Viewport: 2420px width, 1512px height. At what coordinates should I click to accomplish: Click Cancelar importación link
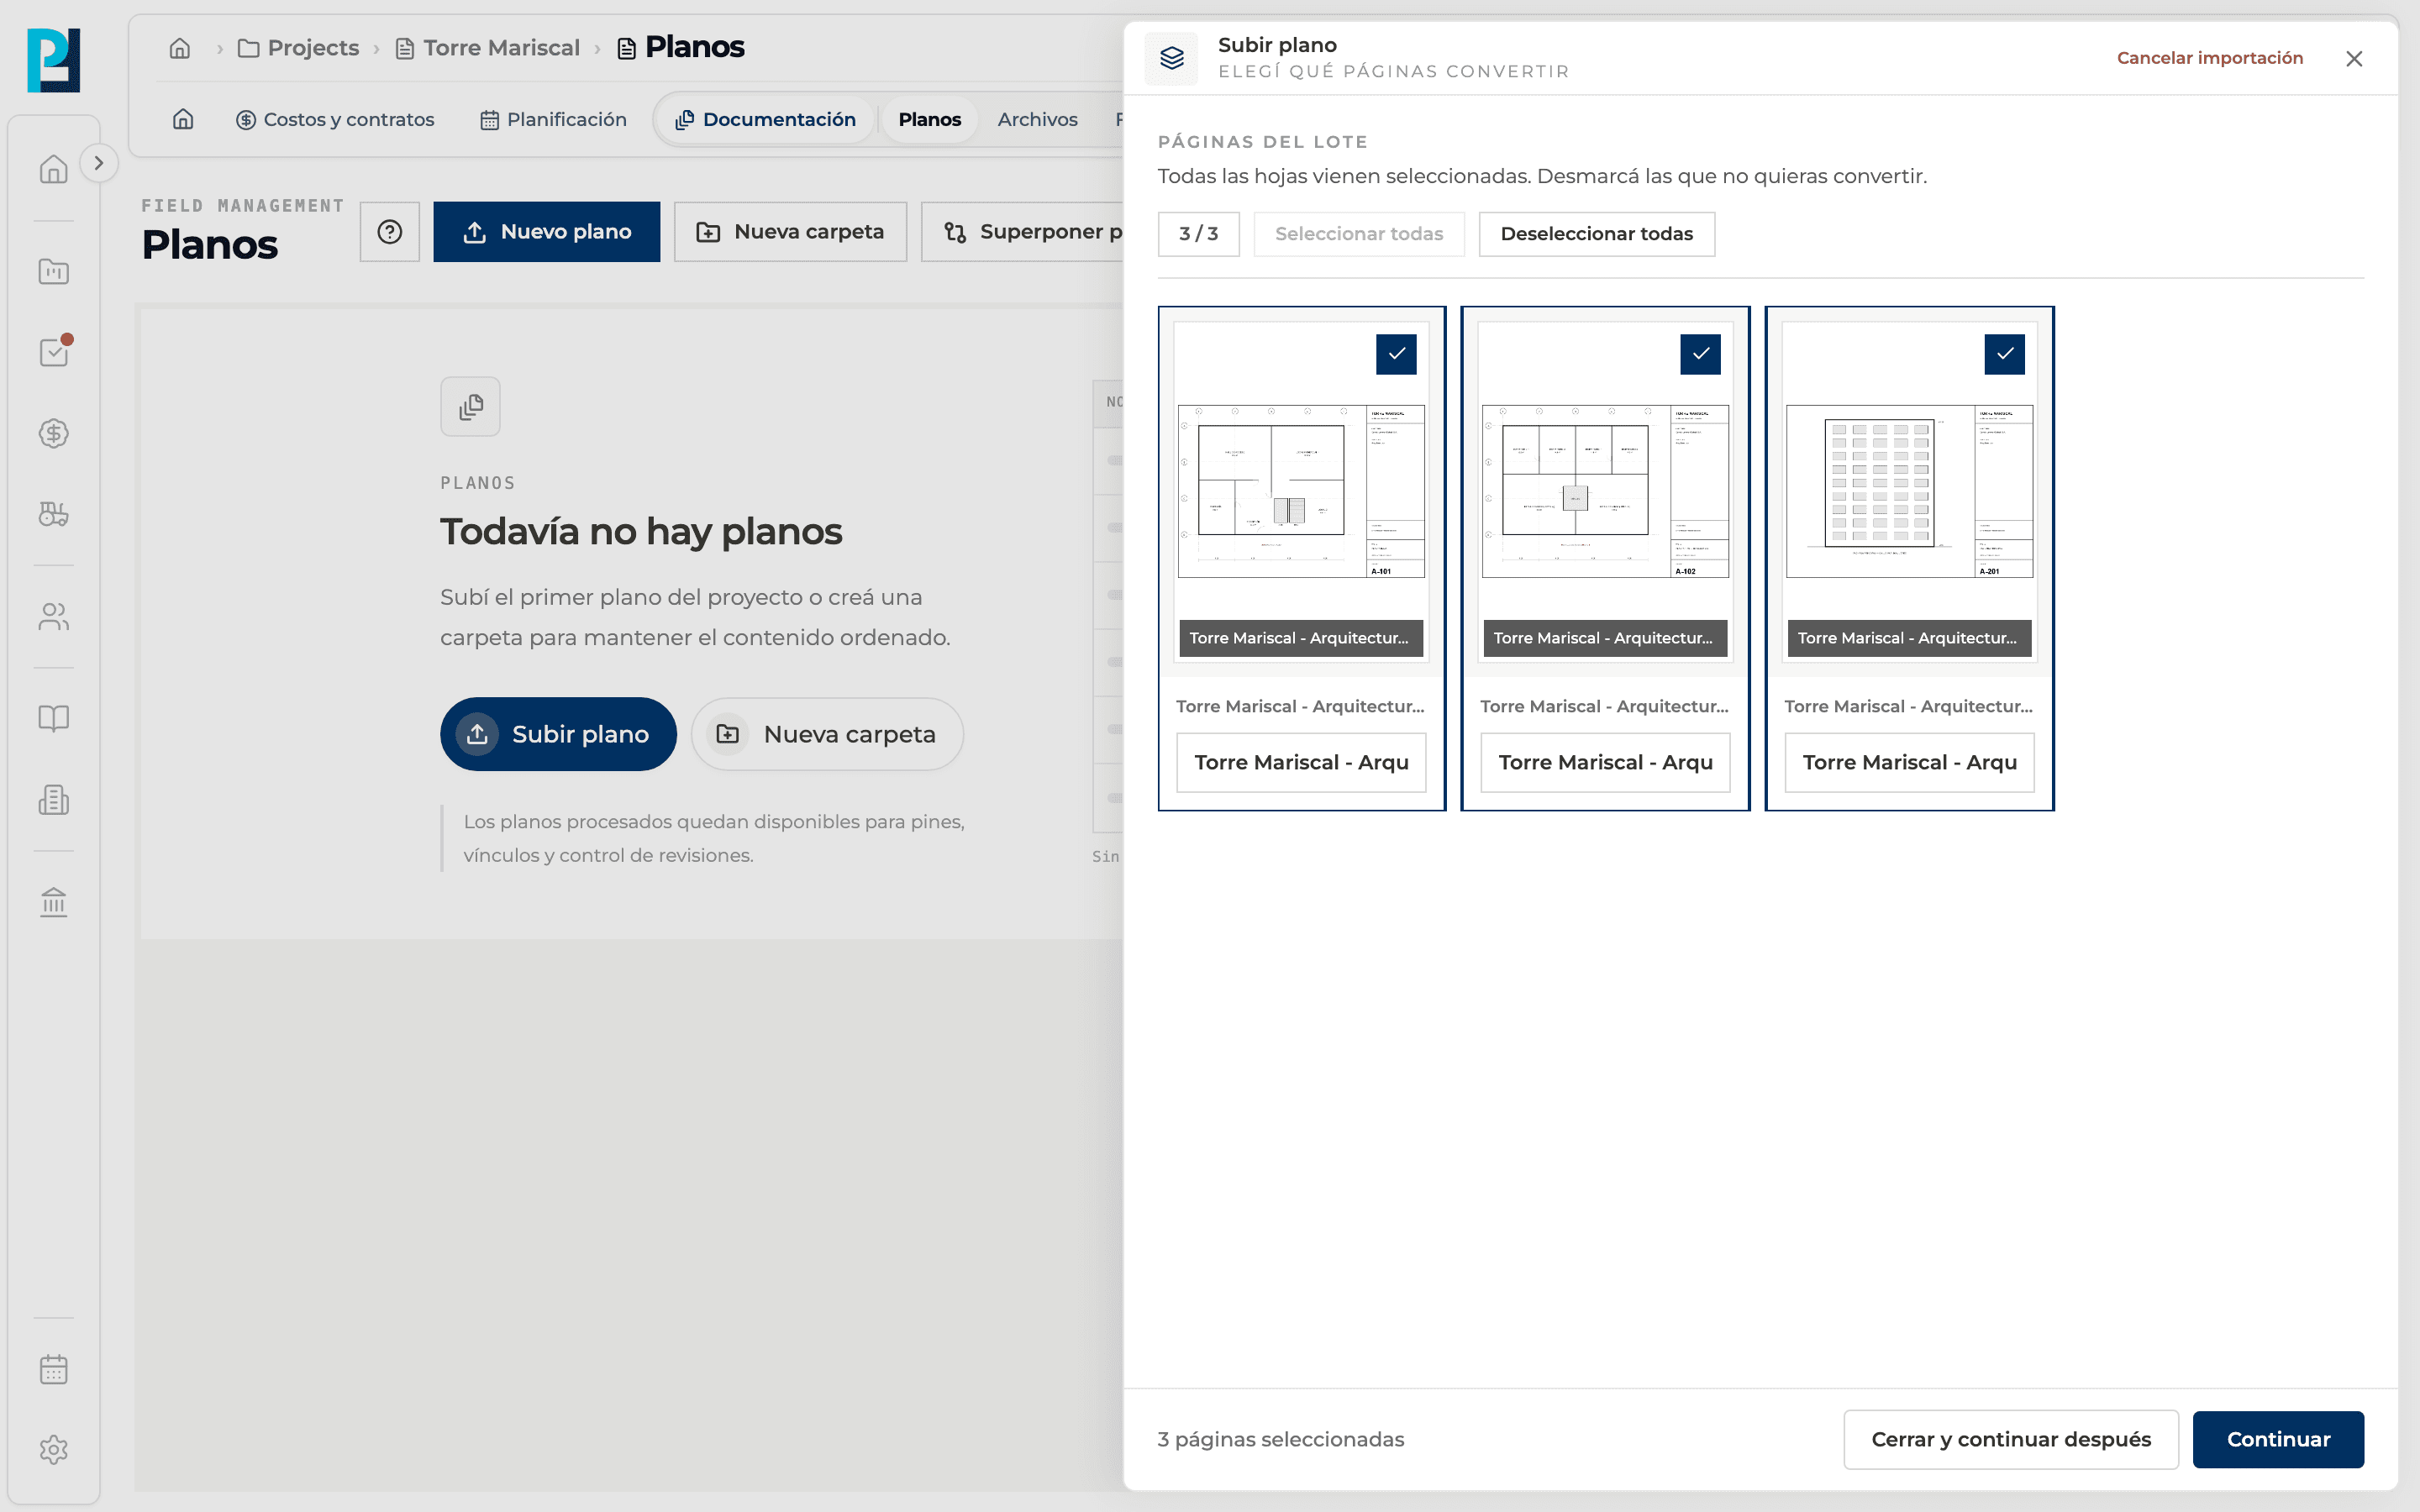[2209, 58]
